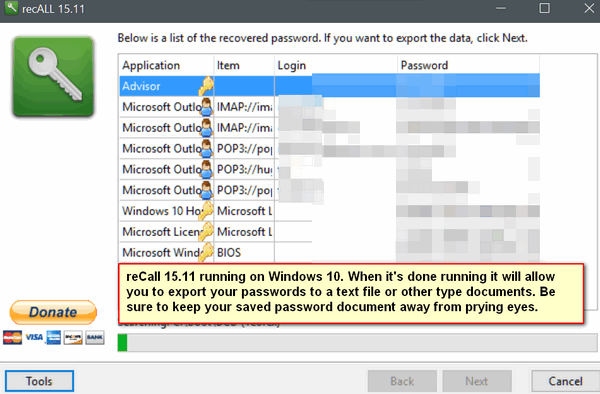Open the Tools button
Screen dimensions: 600x394
[39, 381]
